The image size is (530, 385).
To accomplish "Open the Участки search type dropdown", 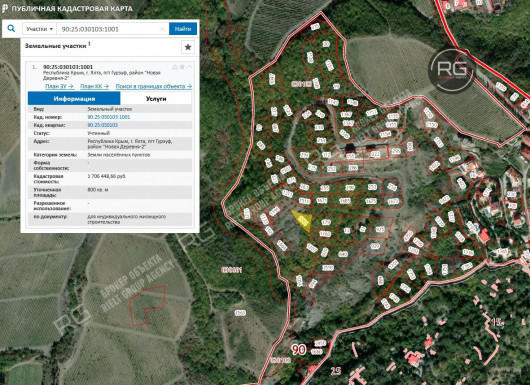I will pos(40,29).
